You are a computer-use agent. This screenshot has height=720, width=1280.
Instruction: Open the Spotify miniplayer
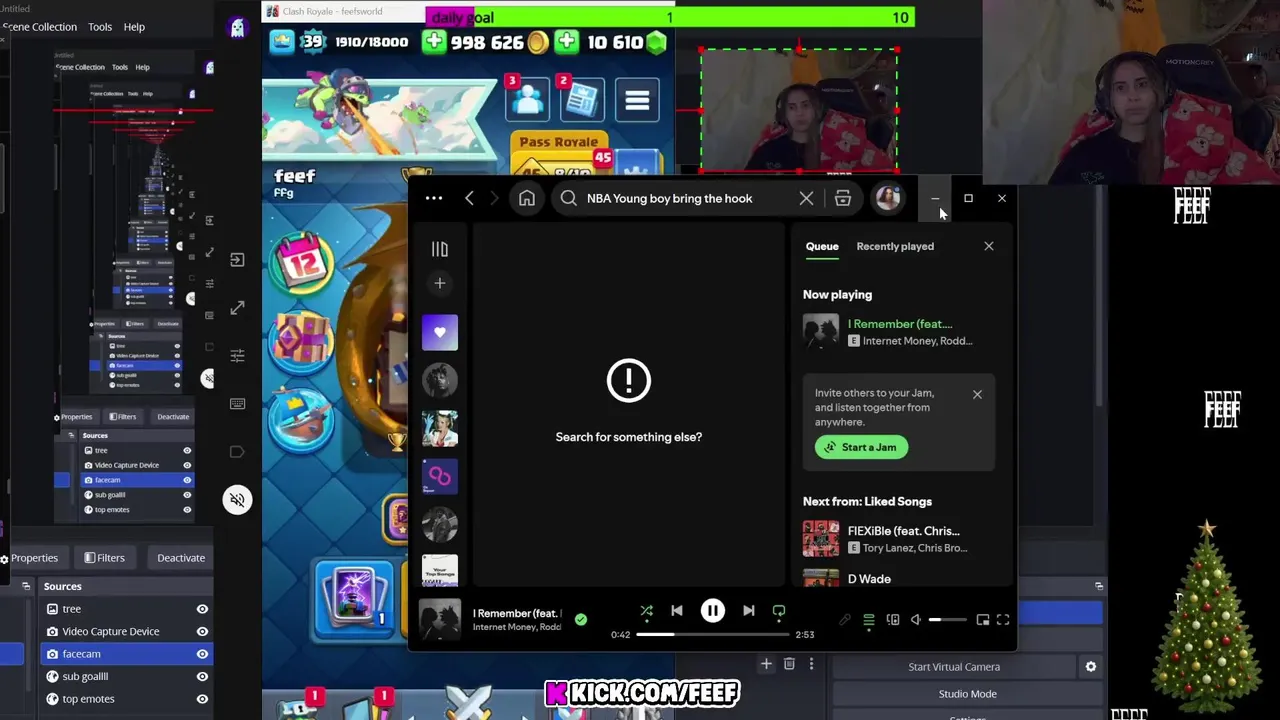click(x=983, y=620)
